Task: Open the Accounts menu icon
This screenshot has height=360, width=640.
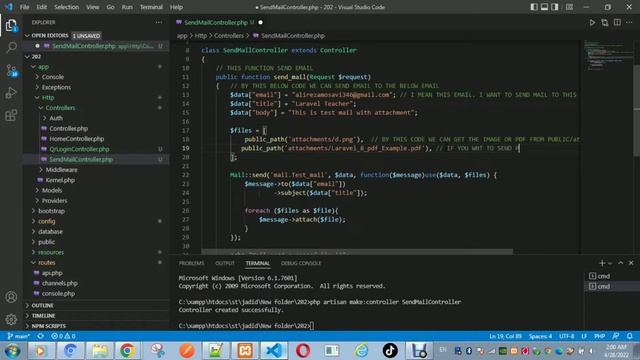Action: pos(11,297)
